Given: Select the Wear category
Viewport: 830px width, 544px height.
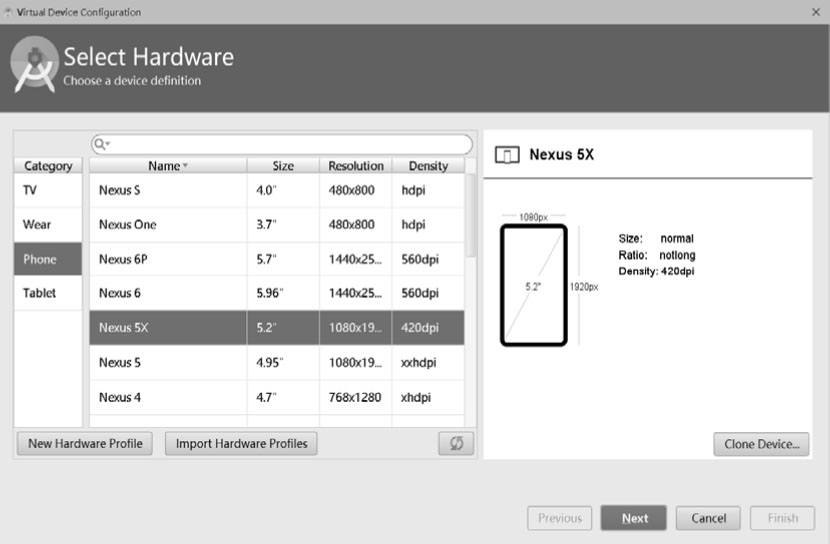Looking at the screenshot, I should click(48, 224).
